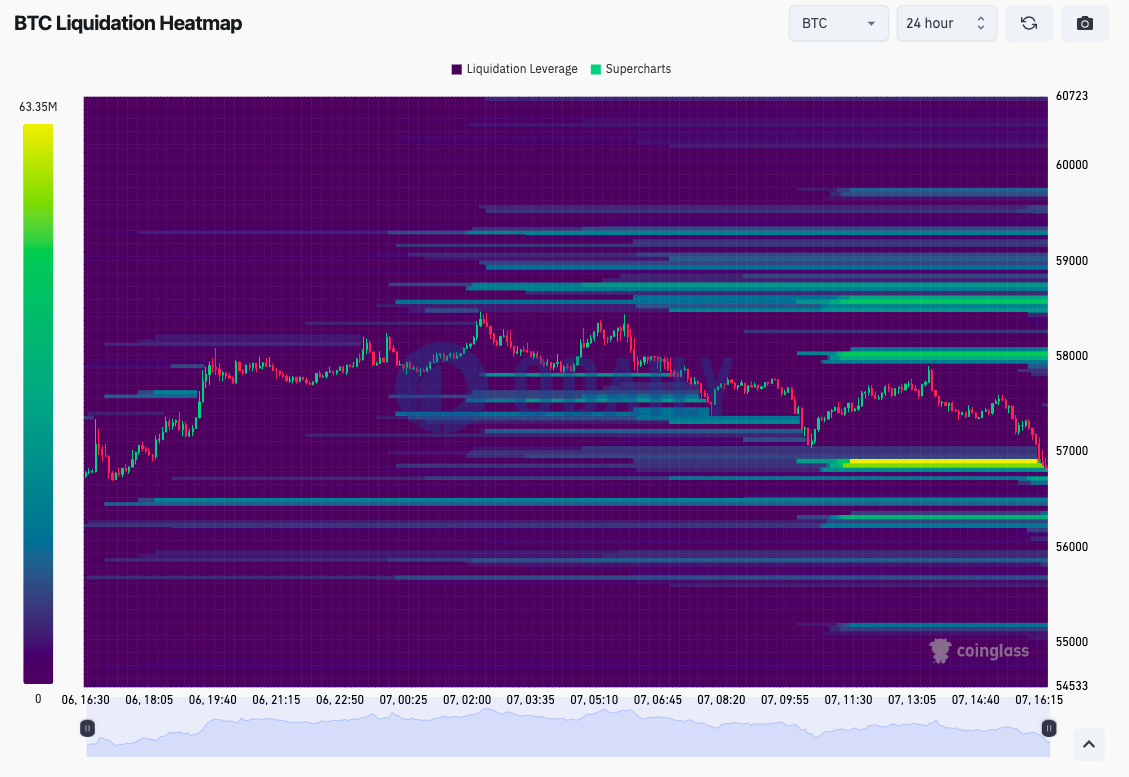The height and width of the screenshot is (777, 1129).
Task: Toggle the Liquidation Leverage legend series
Action: click(x=514, y=69)
